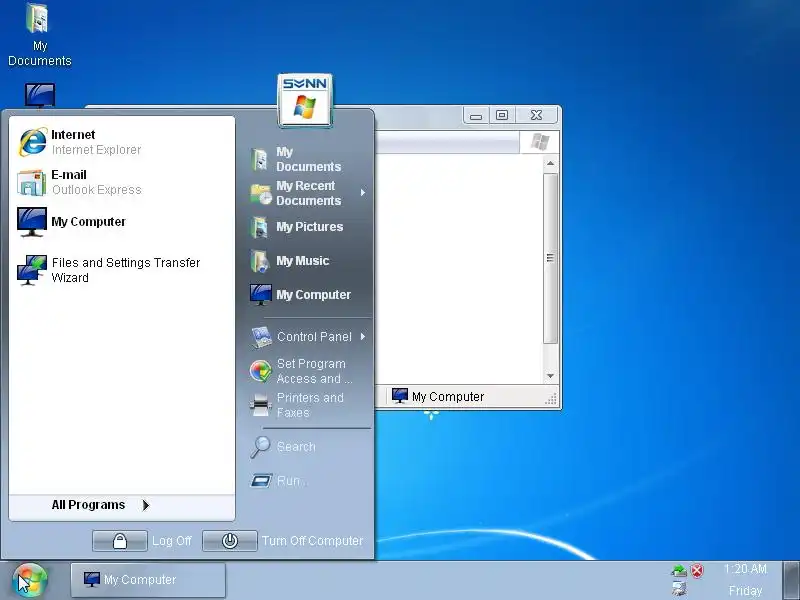Image resolution: width=800 pixels, height=600 pixels.
Task: Launch Outlook Express E-mail entry
Action: [x=121, y=182]
